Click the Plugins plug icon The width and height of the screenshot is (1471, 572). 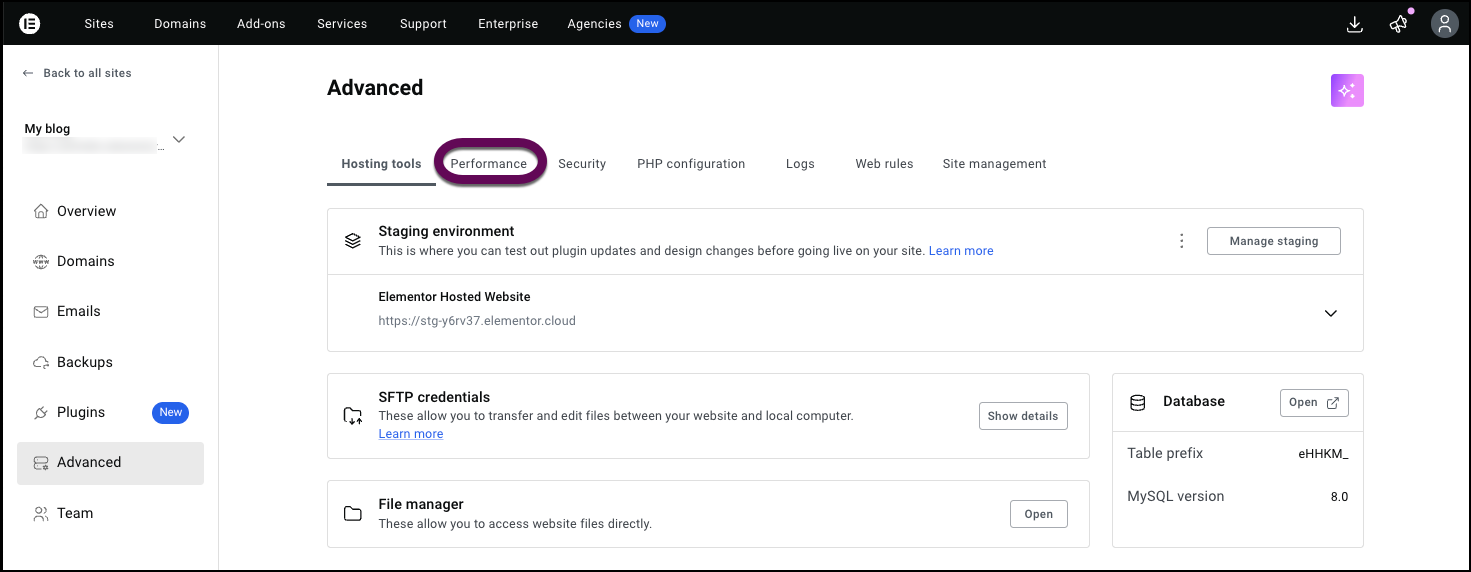(x=41, y=412)
